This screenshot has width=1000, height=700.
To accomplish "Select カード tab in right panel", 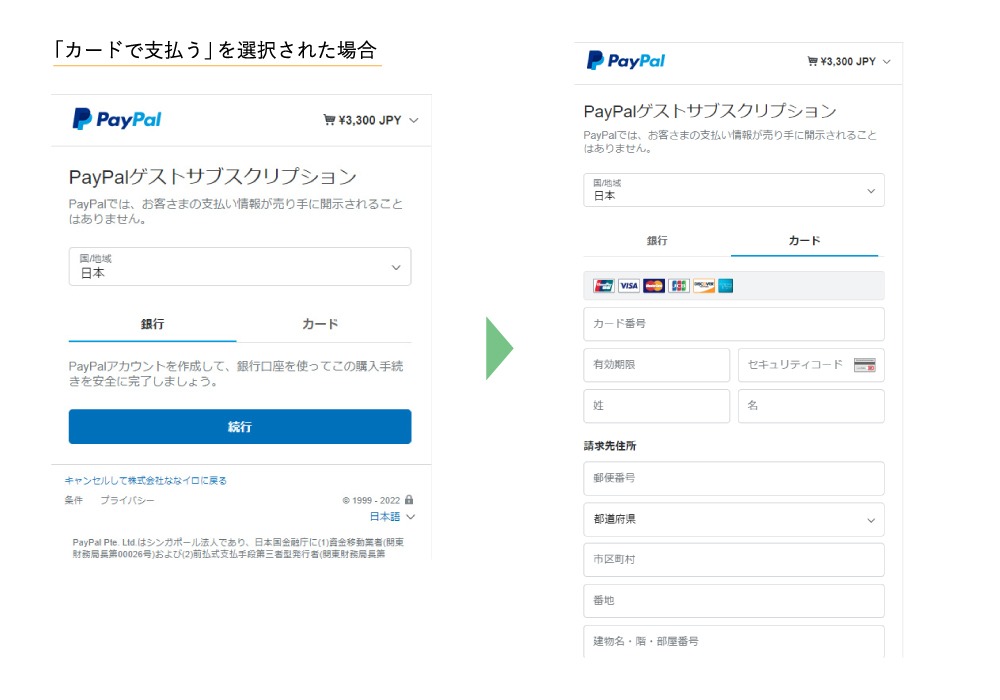I will (x=804, y=240).
